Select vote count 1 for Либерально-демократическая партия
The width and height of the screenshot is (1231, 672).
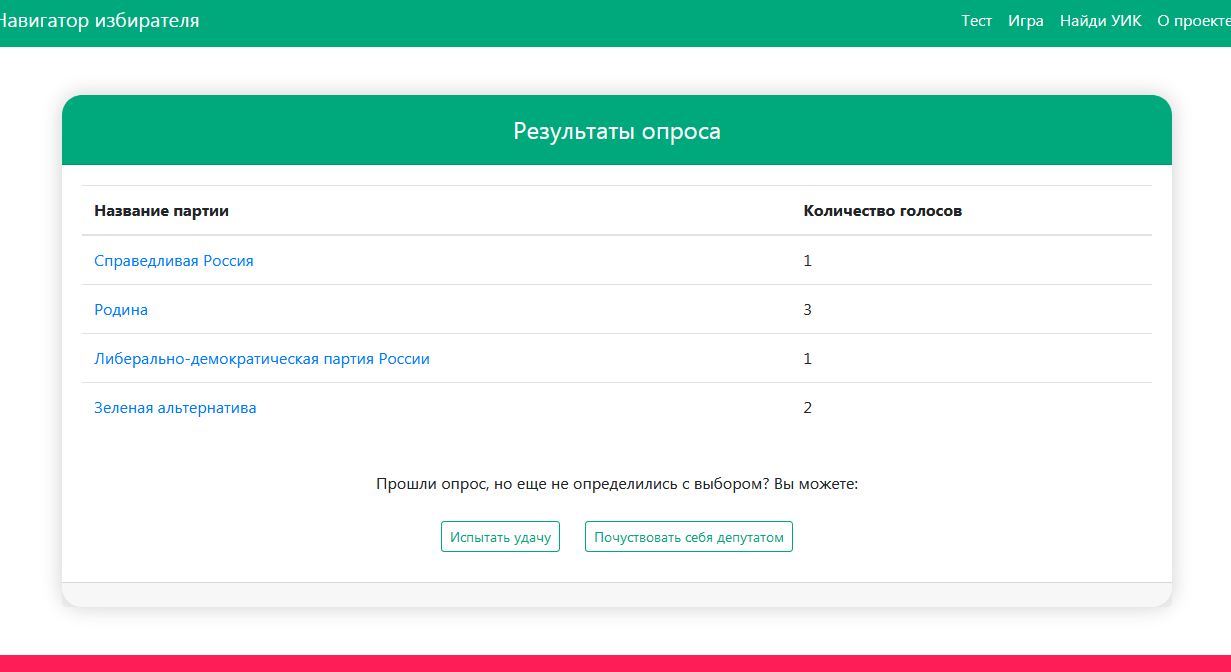[x=808, y=359]
